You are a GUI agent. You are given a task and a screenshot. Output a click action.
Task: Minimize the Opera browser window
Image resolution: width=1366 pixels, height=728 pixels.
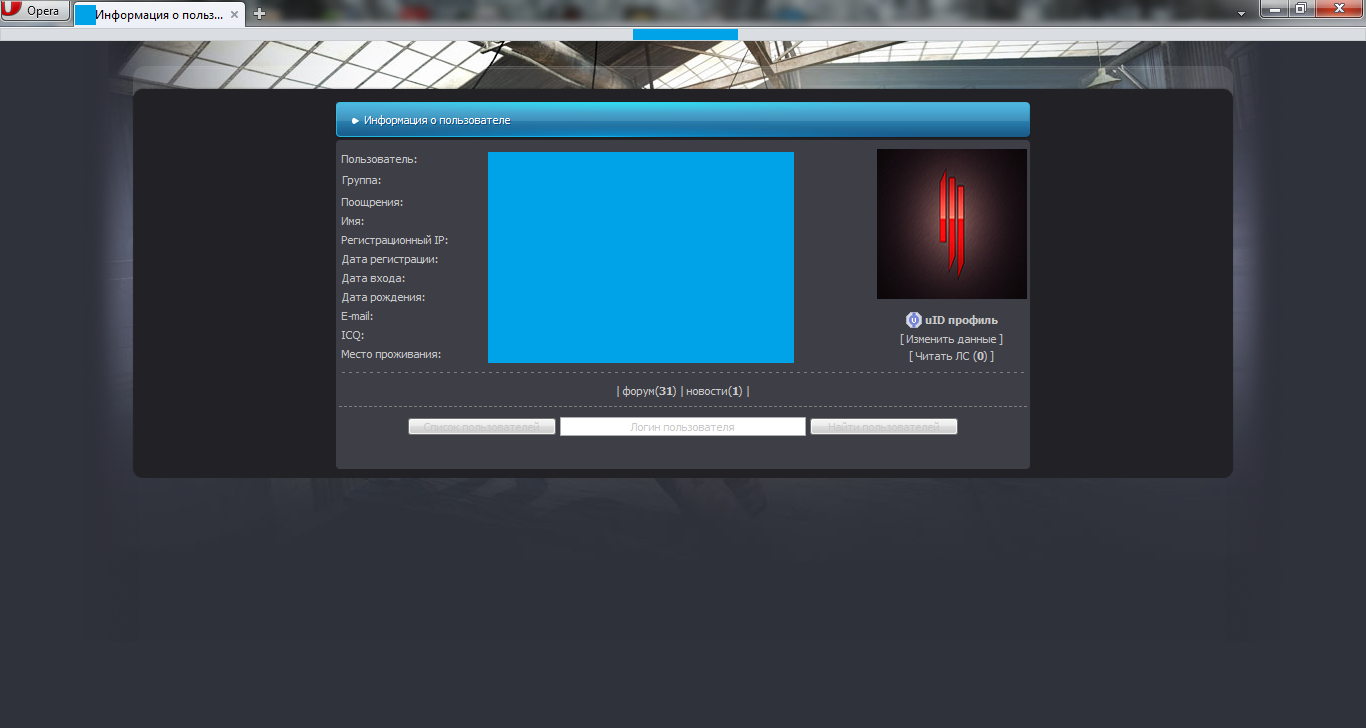1273,9
